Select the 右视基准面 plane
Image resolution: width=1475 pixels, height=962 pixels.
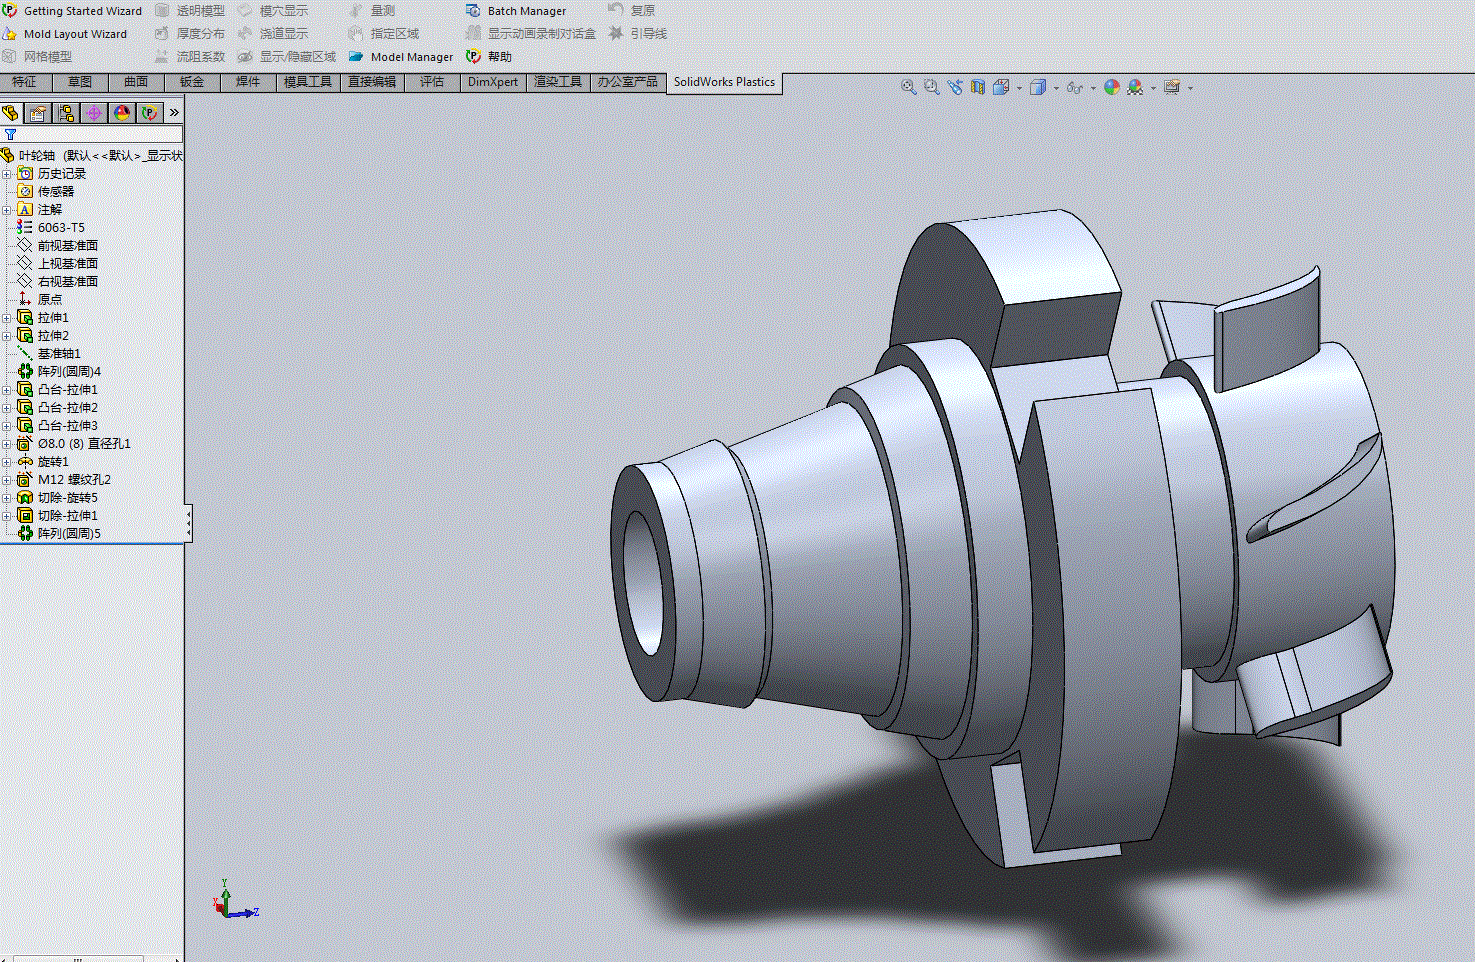(68, 281)
